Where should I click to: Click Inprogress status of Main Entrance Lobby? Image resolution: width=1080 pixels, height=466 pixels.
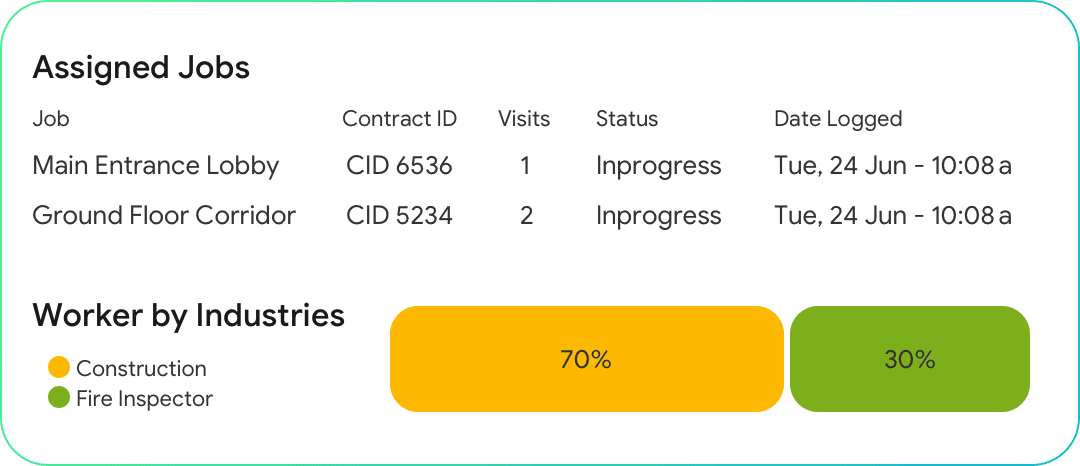658,166
